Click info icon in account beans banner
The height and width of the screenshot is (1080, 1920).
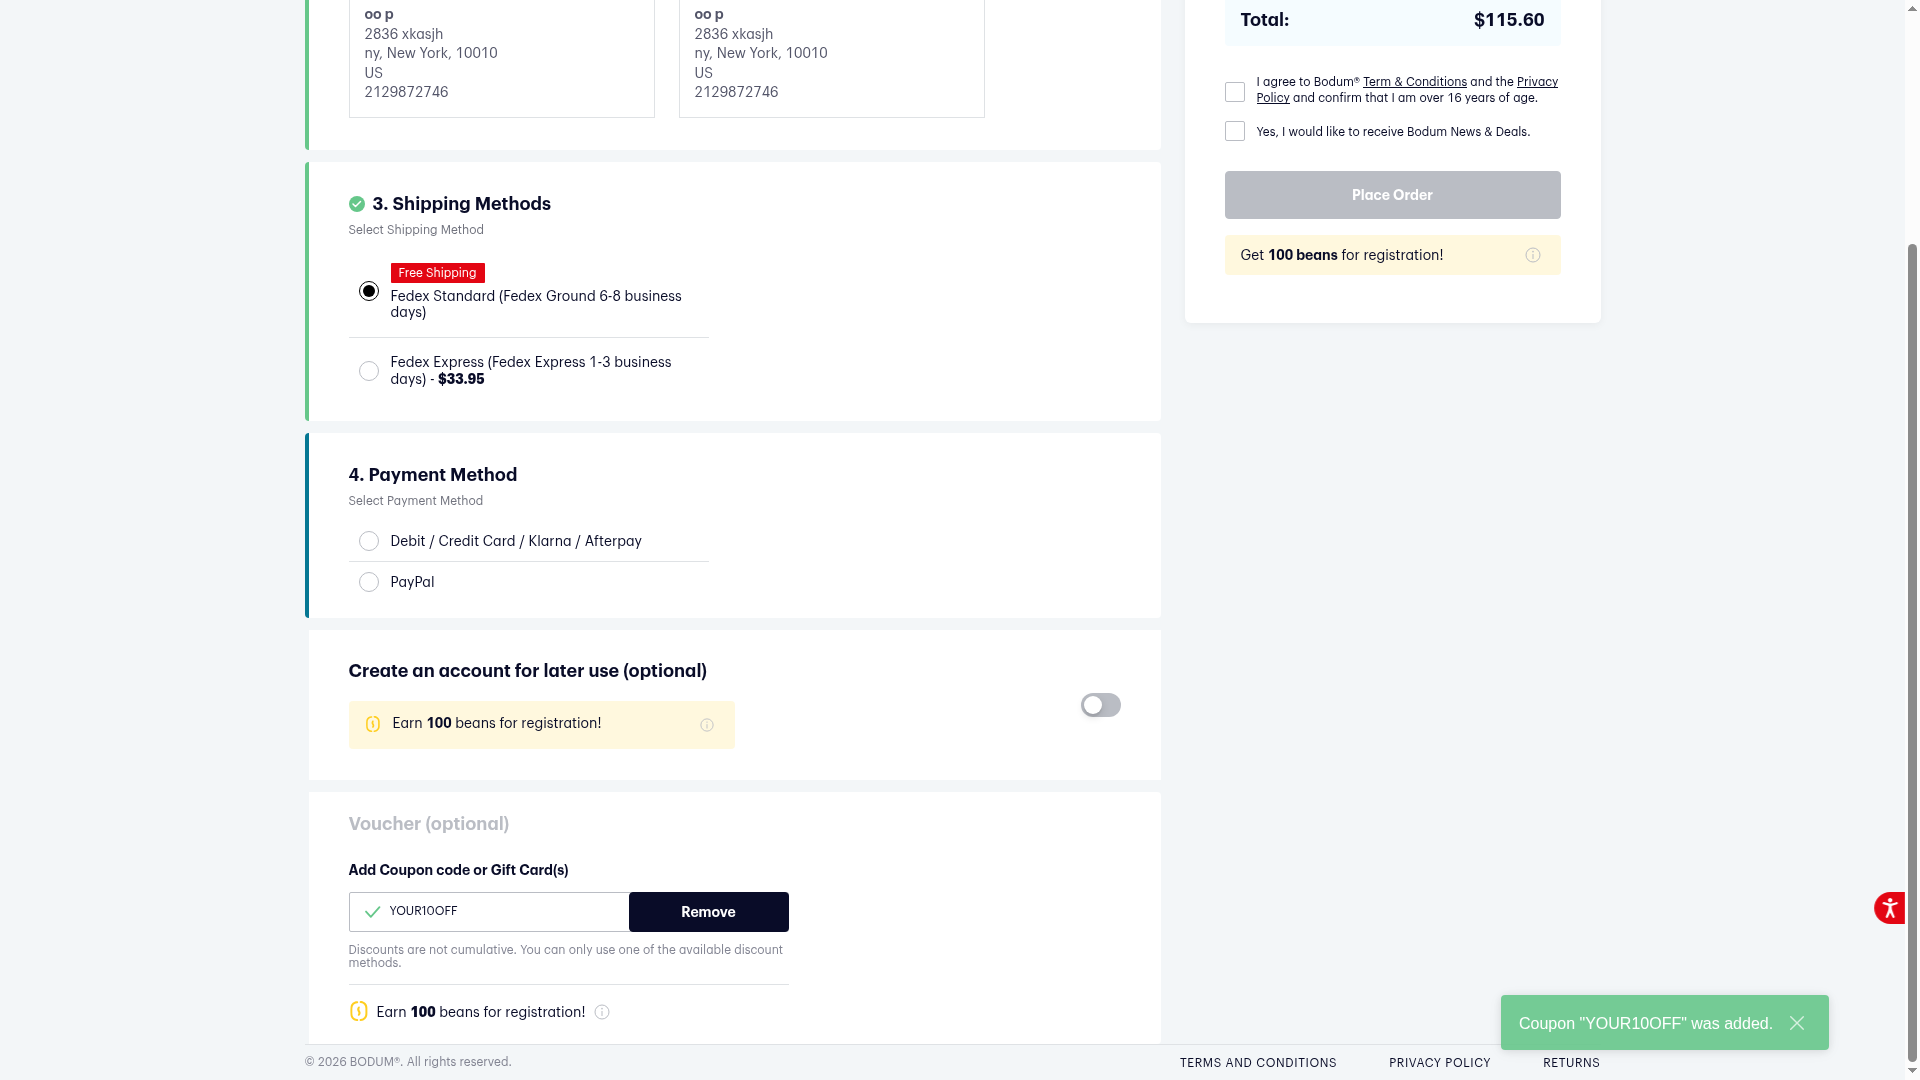[x=707, y=725]
